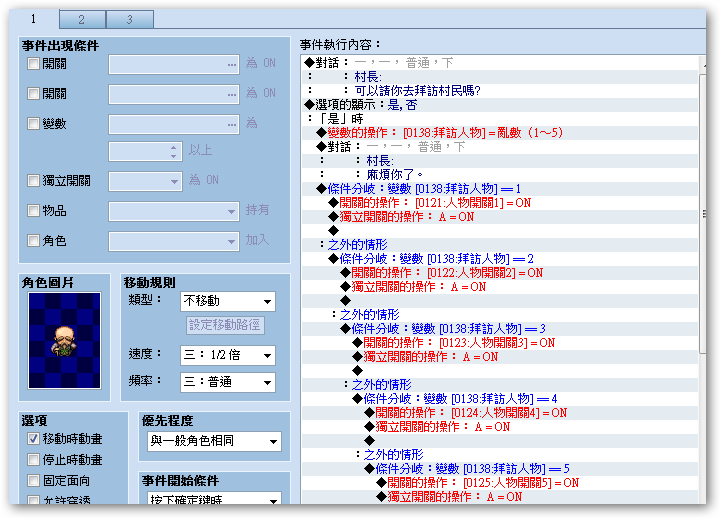Open the 速度 speed dropdown
Image resolution: width=720 pixels, height=518 pixels.
tap(228, 355)
